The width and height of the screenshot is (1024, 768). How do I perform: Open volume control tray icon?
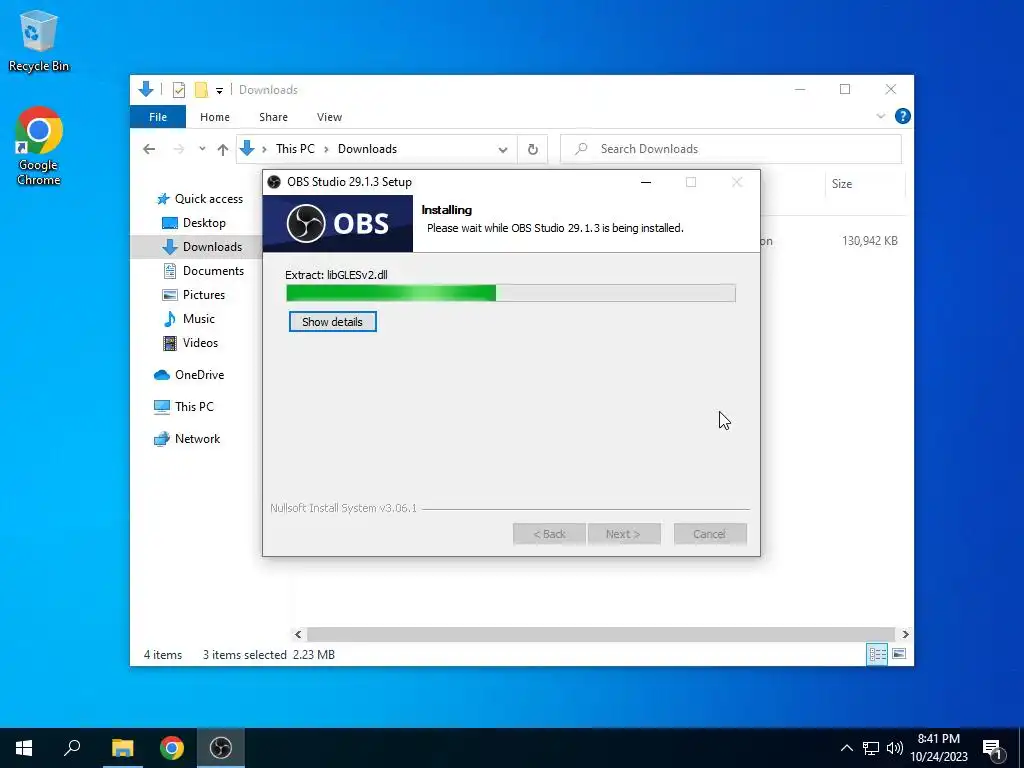pos(895,748)
